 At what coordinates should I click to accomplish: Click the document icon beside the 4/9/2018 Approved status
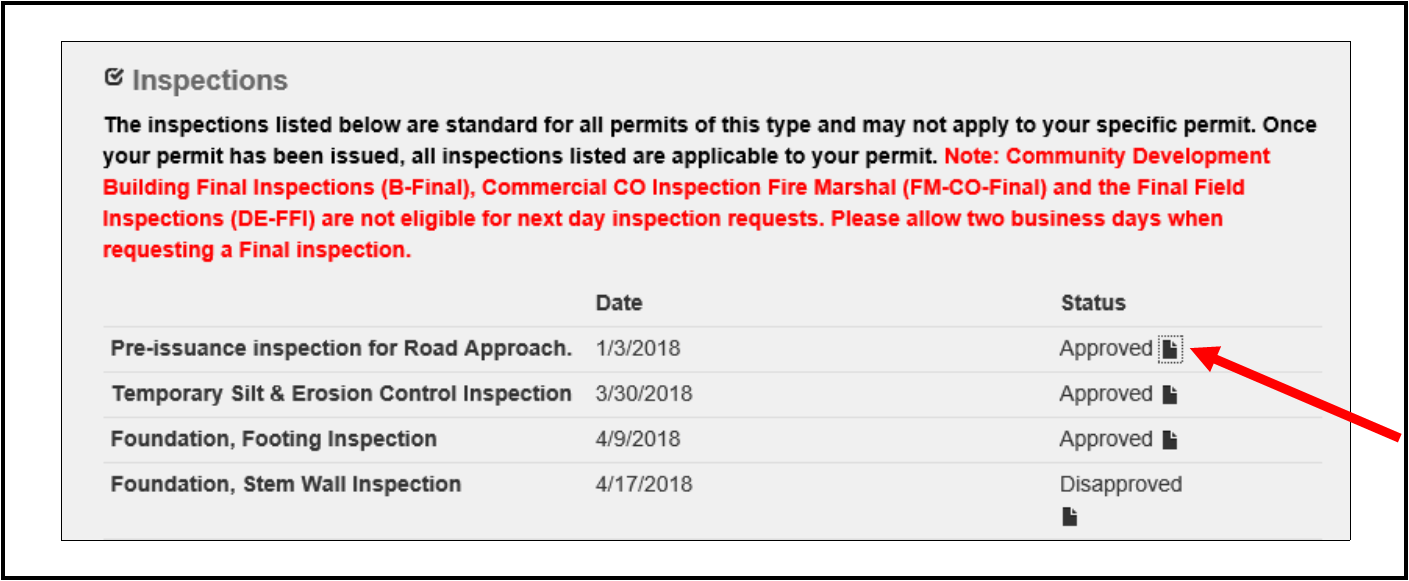[x=1172, y=438]
